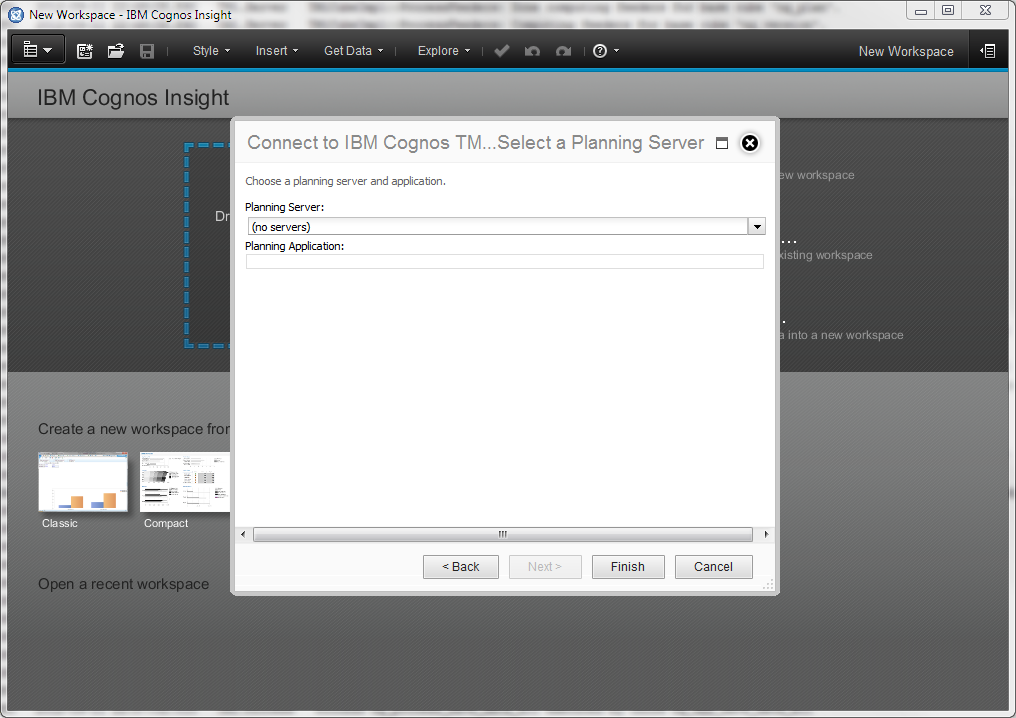Screen dimensions: 1016x718
Task: Select the Compact workspace template thumbnail
Action: pyautogui.click(x=185, y=483)
